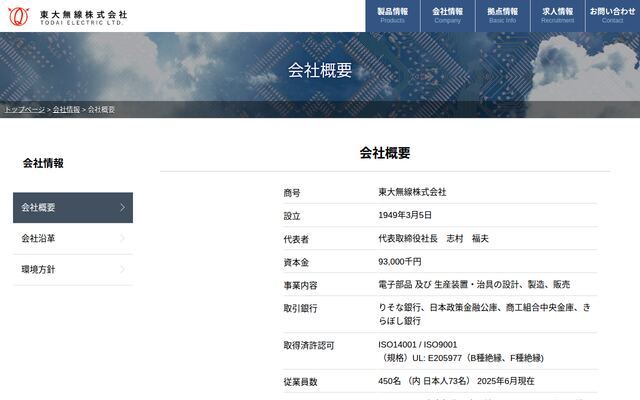Click the date 1949年3月5日
The width and height of the screenshot is (640, 400).
(x=405, y=215)
